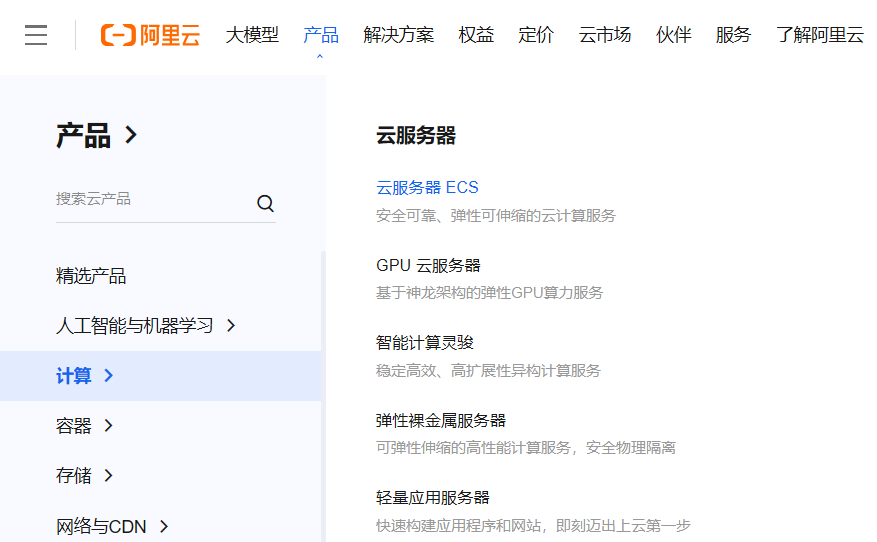Image resolution: width=877 pixels, height=542 pixels.
Task: Open the 轻量应用服务器 link
Action: click(433, 497)
